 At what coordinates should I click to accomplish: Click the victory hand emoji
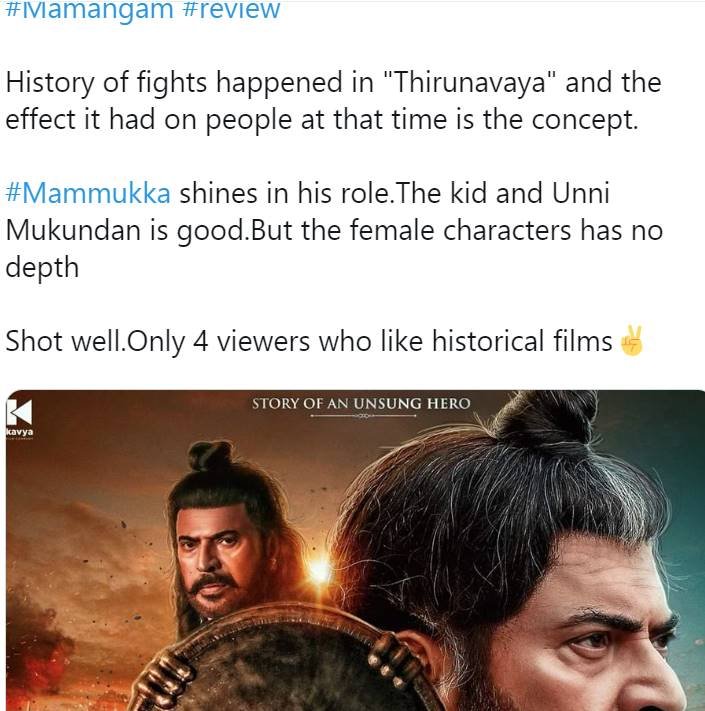(632, 341)
